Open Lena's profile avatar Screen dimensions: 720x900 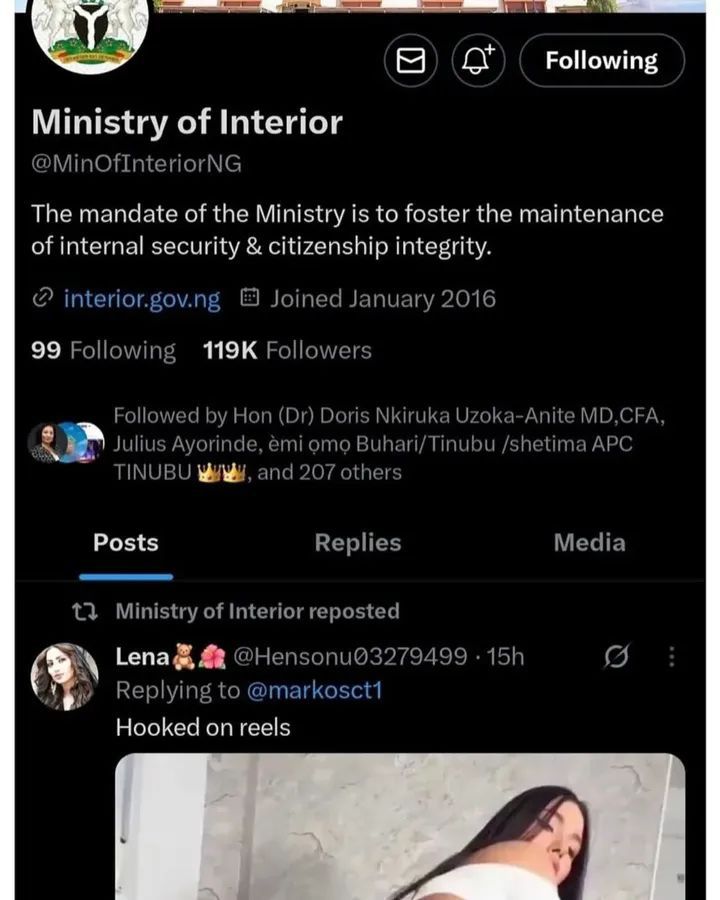[x=65, y=677]
